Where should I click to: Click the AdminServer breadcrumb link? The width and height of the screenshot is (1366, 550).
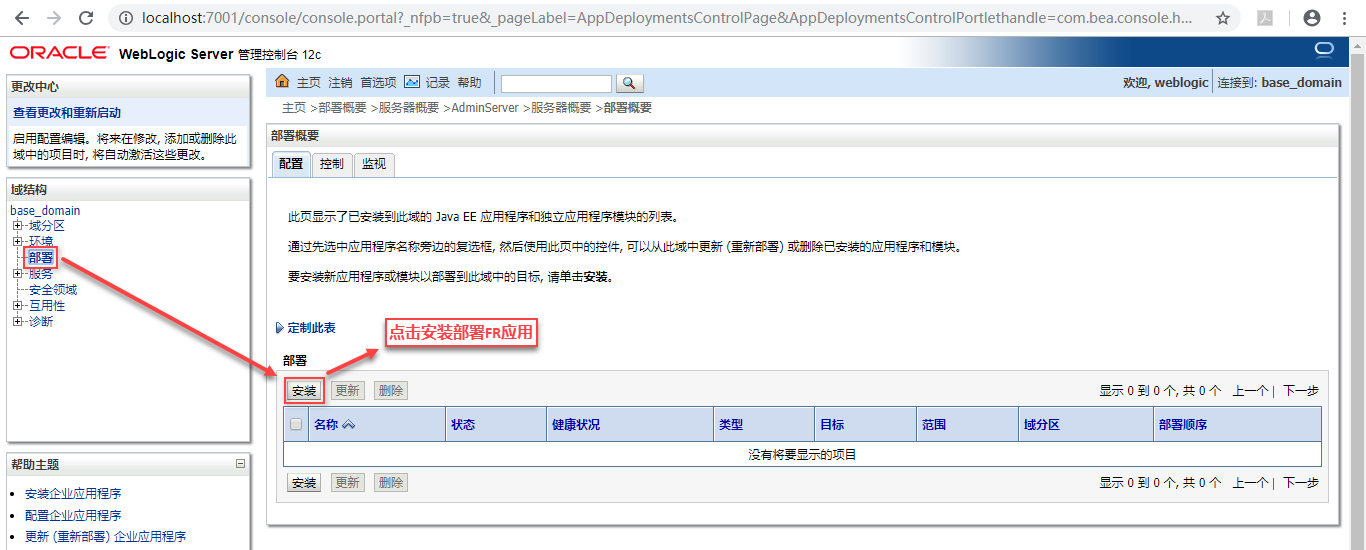[x=485, y=108]
